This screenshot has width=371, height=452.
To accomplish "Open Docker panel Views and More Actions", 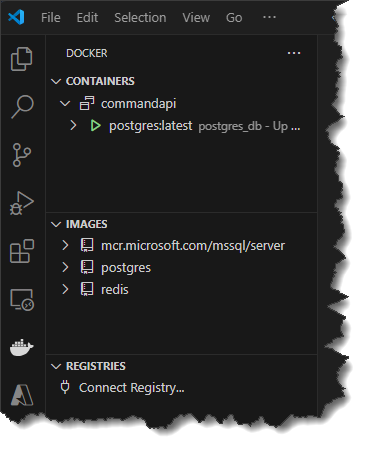I will pyautogui.click(x=294, y=53).
